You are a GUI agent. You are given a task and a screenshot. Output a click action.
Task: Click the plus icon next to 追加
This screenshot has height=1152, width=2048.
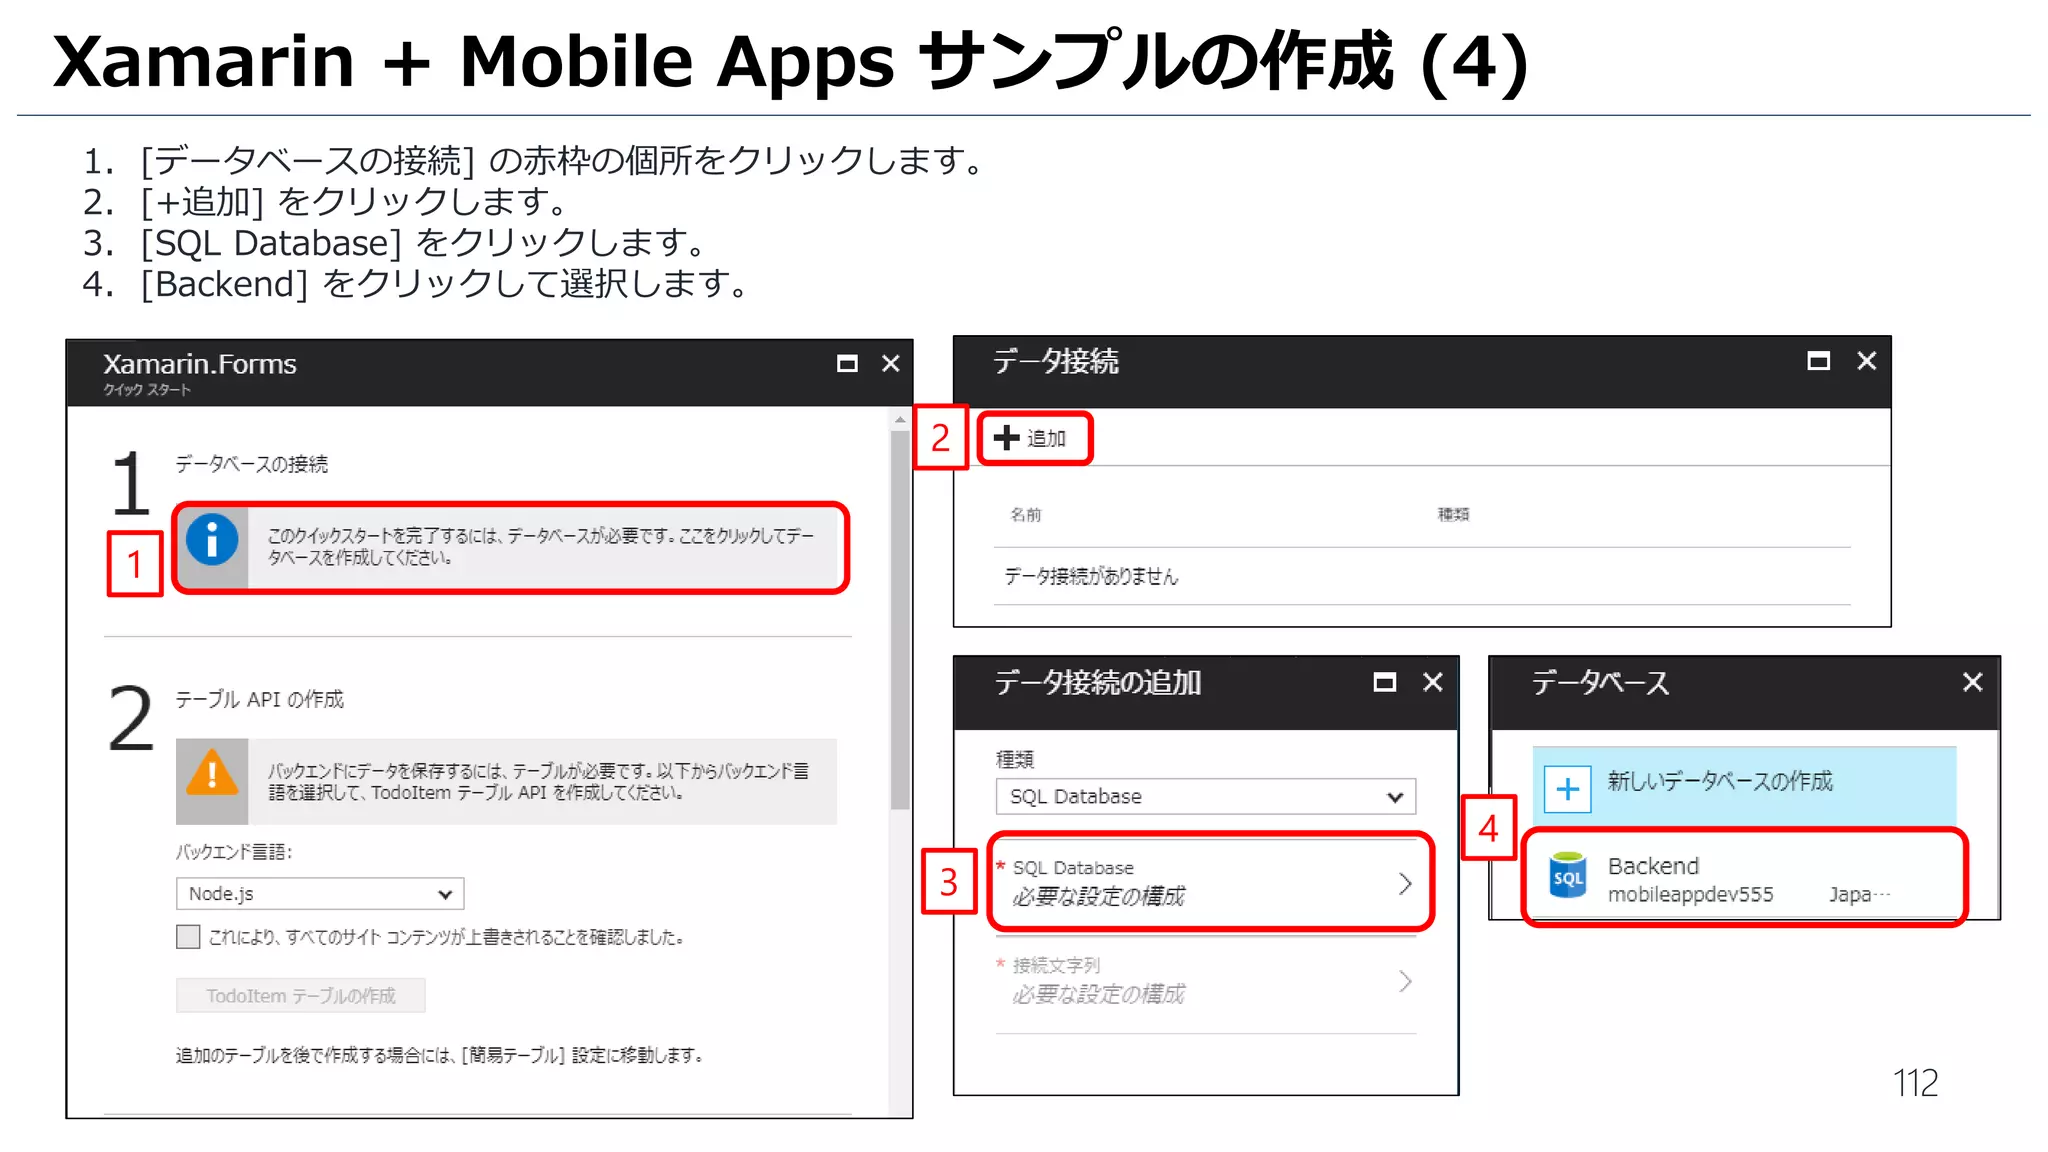[x=1006, y=437]
